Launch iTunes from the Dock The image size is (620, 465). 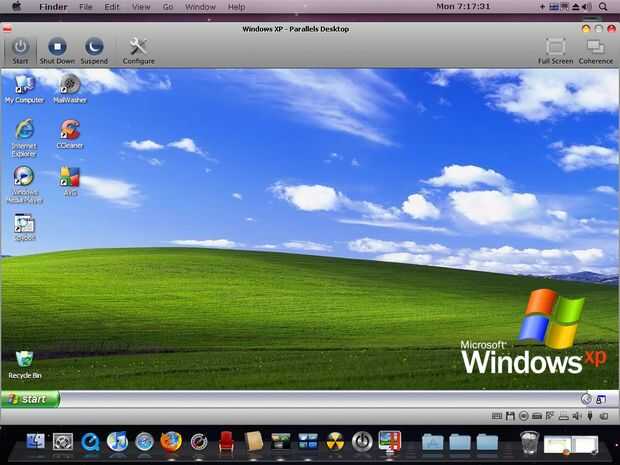(x=117, y=442)
